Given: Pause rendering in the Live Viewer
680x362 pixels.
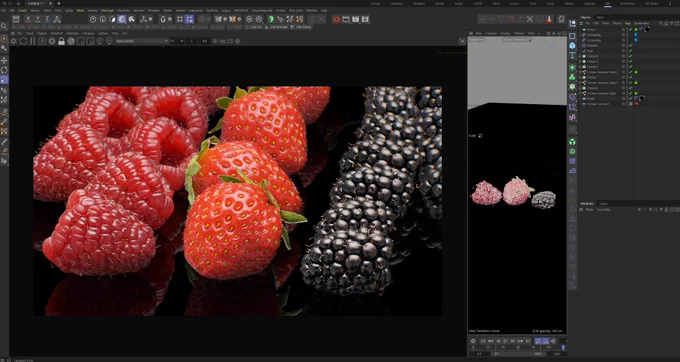Looking at the screenshot, I should pos(33,41).
